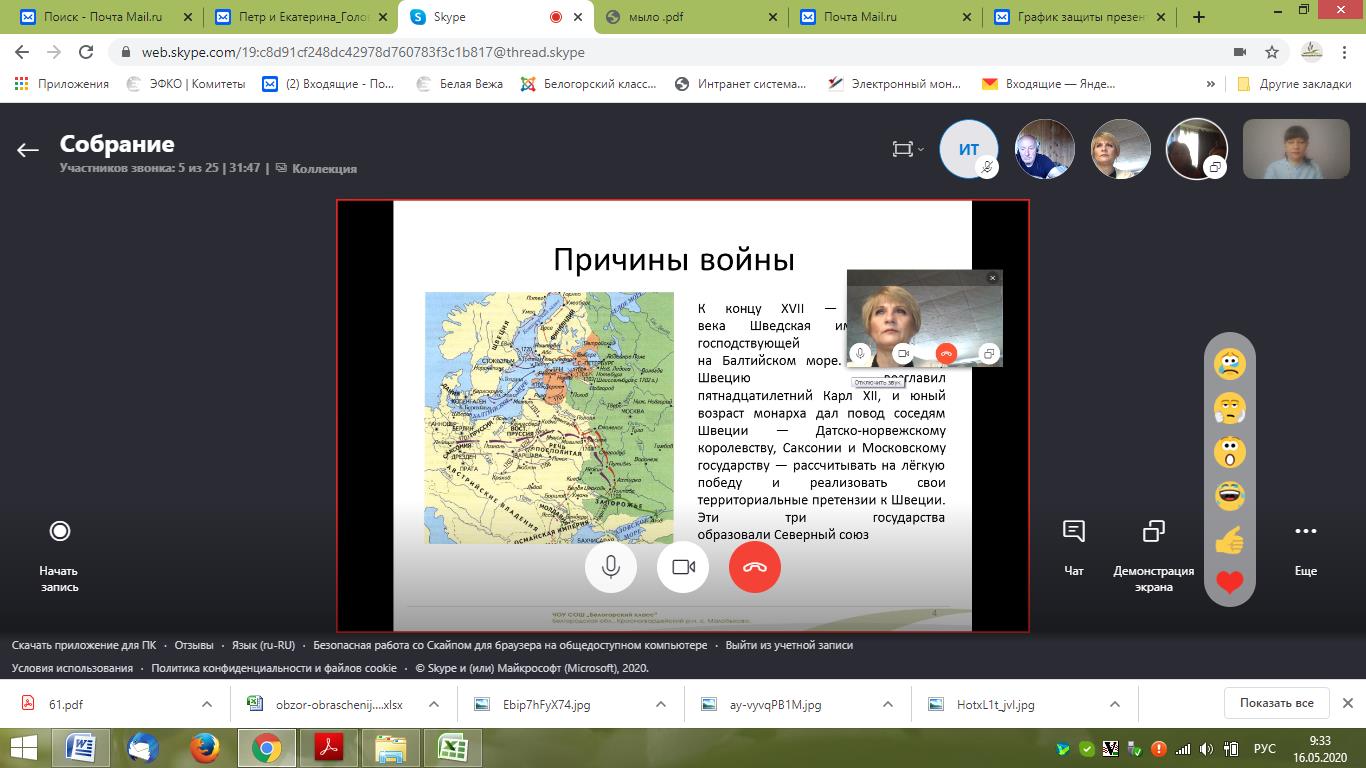Expand the hidden bookmarks overflow chevron
1366x768 pixels.
(x=1211, y=84)
